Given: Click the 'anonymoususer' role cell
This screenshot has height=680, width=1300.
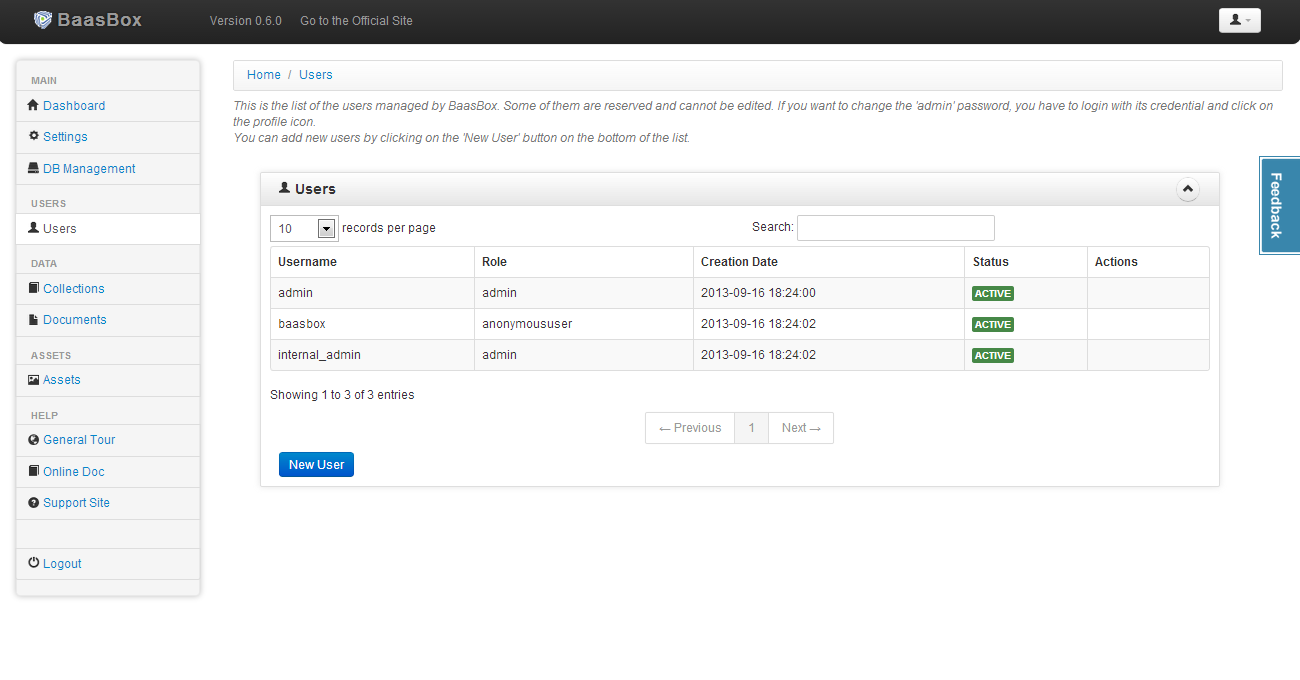Looking at the screenshot, I should click(x=584, y=324).
